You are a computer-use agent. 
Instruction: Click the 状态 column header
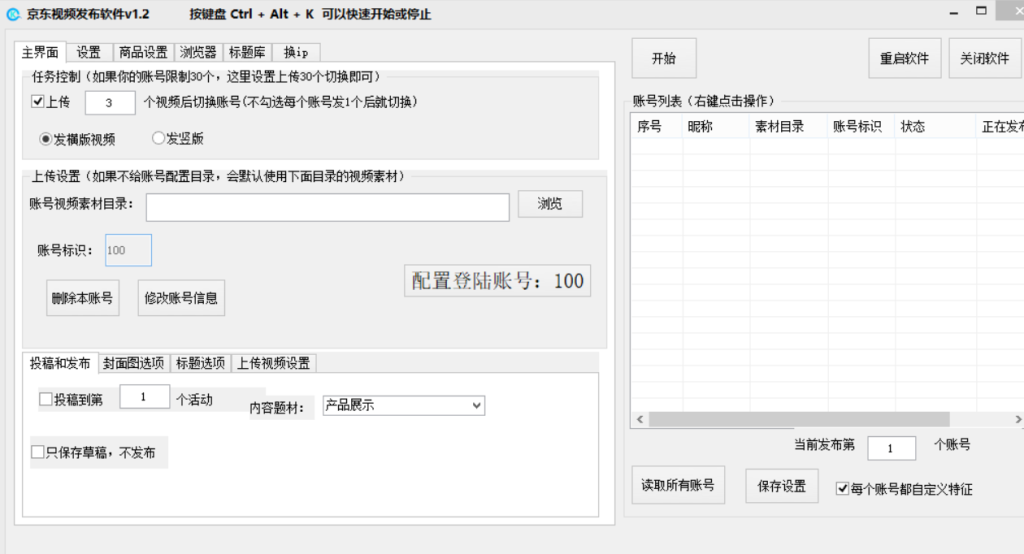(x=935, y=126)
